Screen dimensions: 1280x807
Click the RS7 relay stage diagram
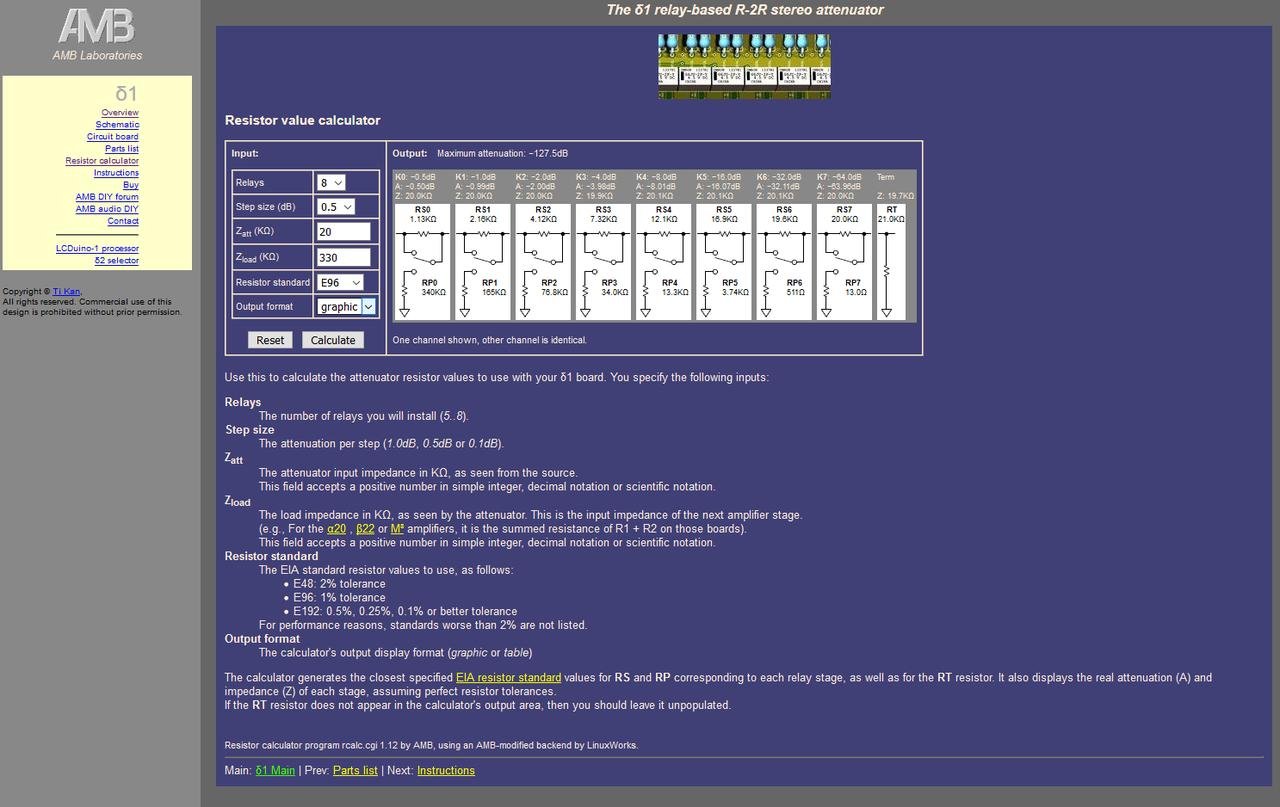click(844, 262)
